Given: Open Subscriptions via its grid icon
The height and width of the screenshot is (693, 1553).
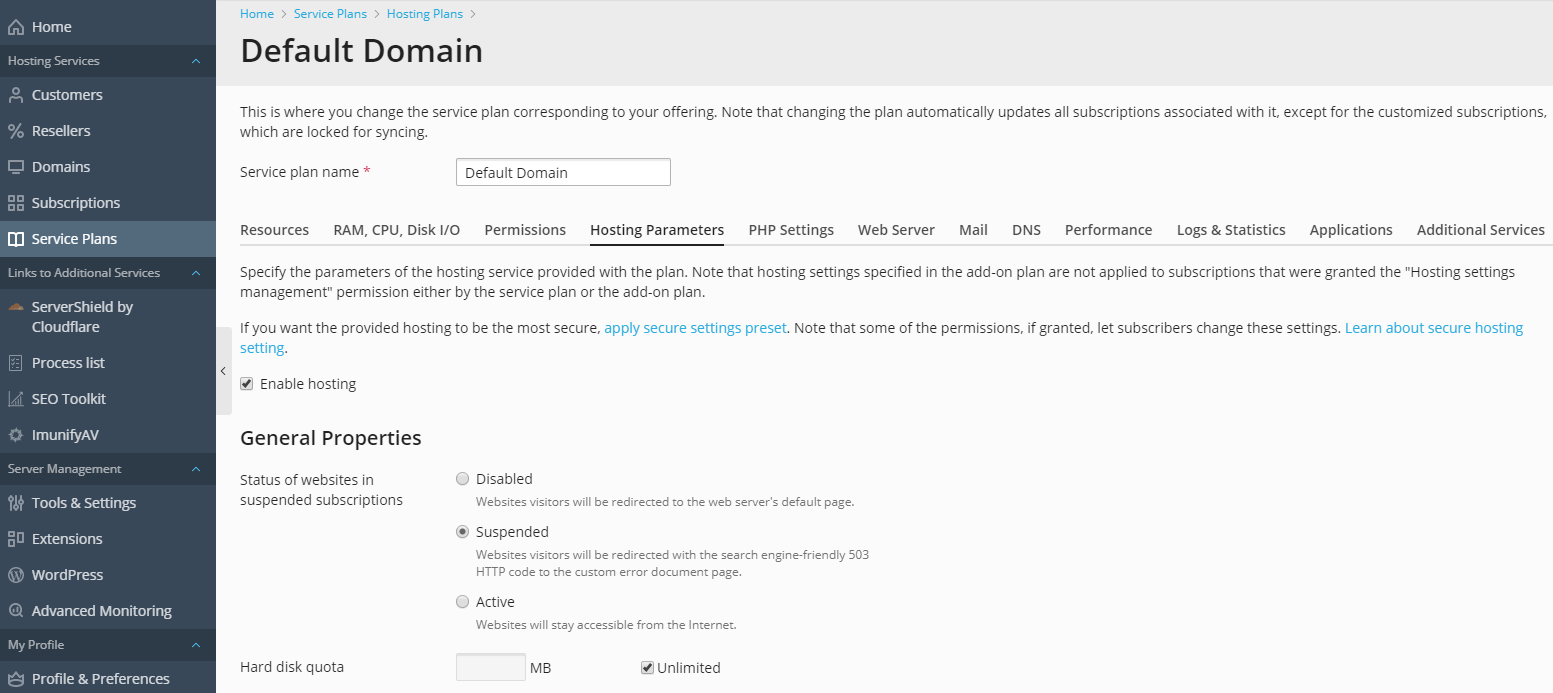Looking at the screenshot, I should (16, 203).
